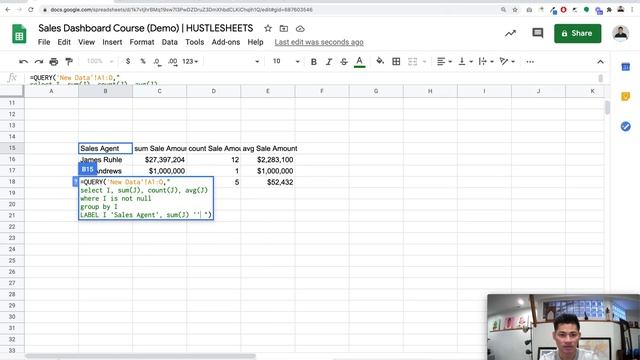Open the Borders tool
Screen dimensions: 640x360
pos(396,61)
